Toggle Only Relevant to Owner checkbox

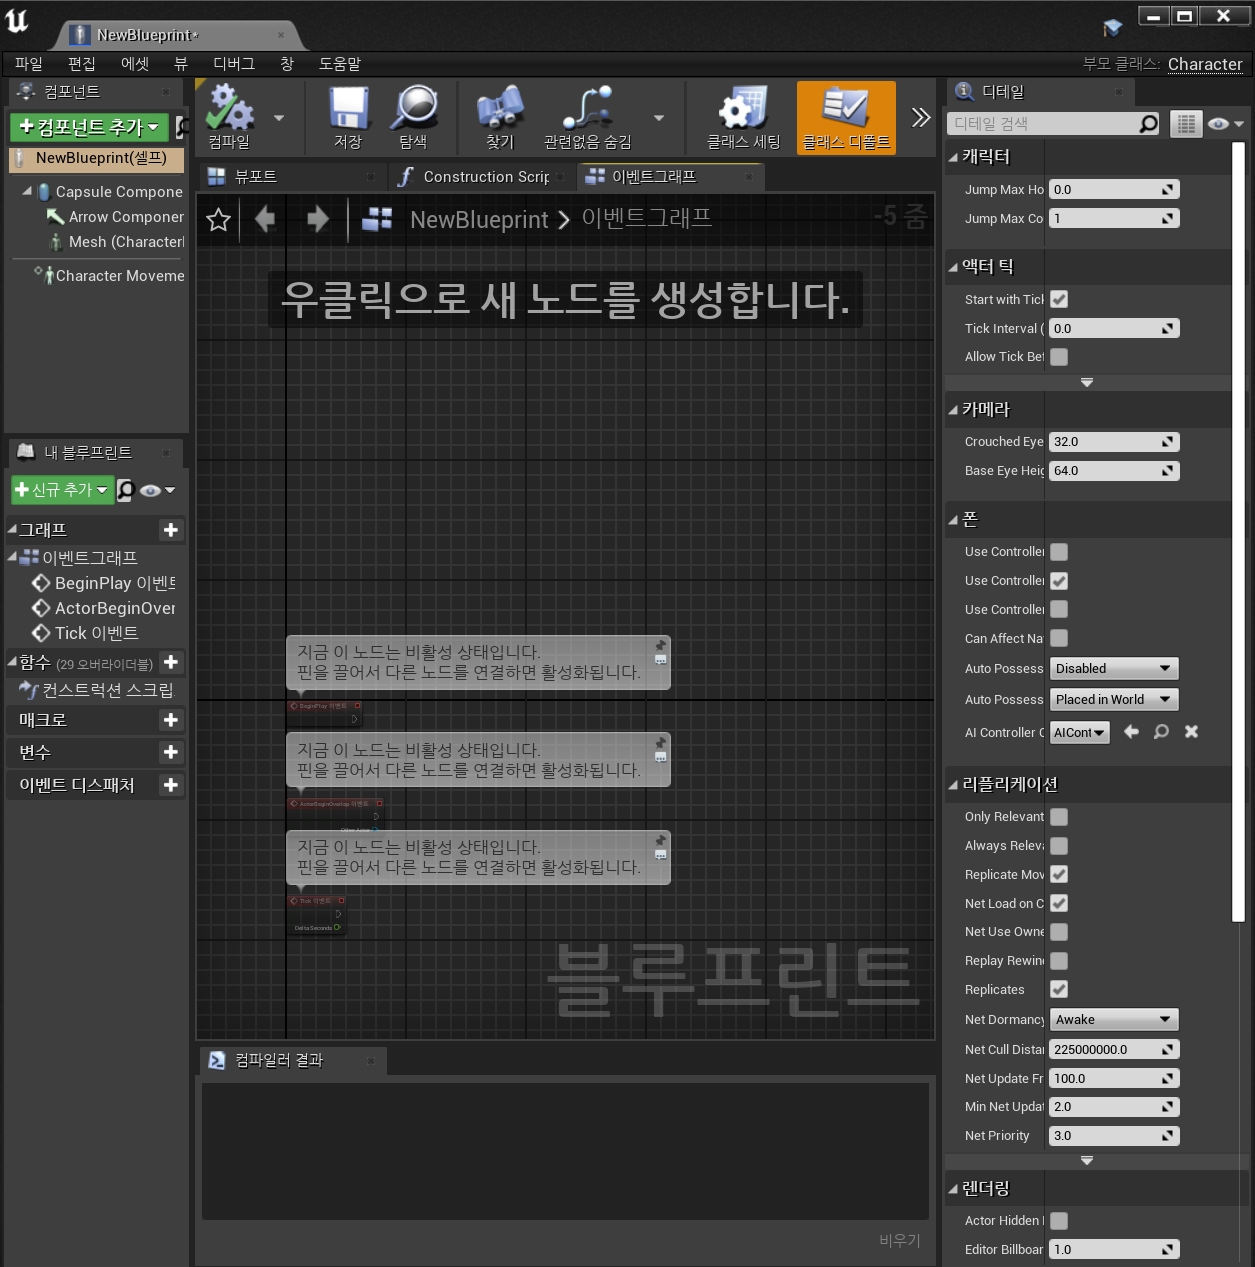[1059, 817]
